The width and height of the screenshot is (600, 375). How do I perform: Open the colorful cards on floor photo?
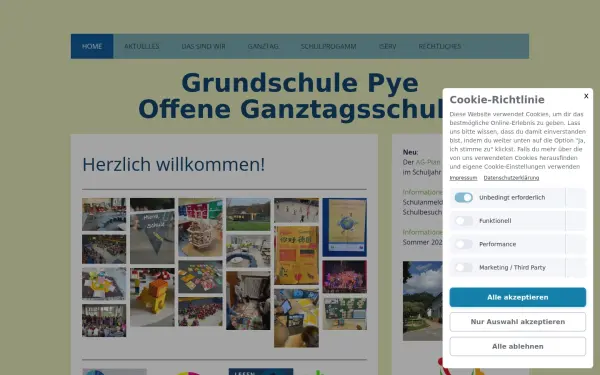[200, 277]
